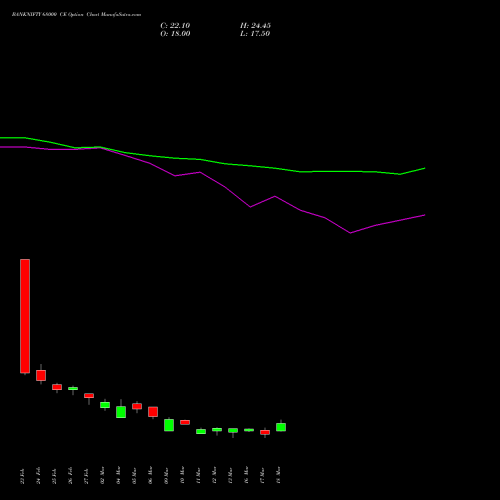Click the green moving average line

[x=213, y=161]
